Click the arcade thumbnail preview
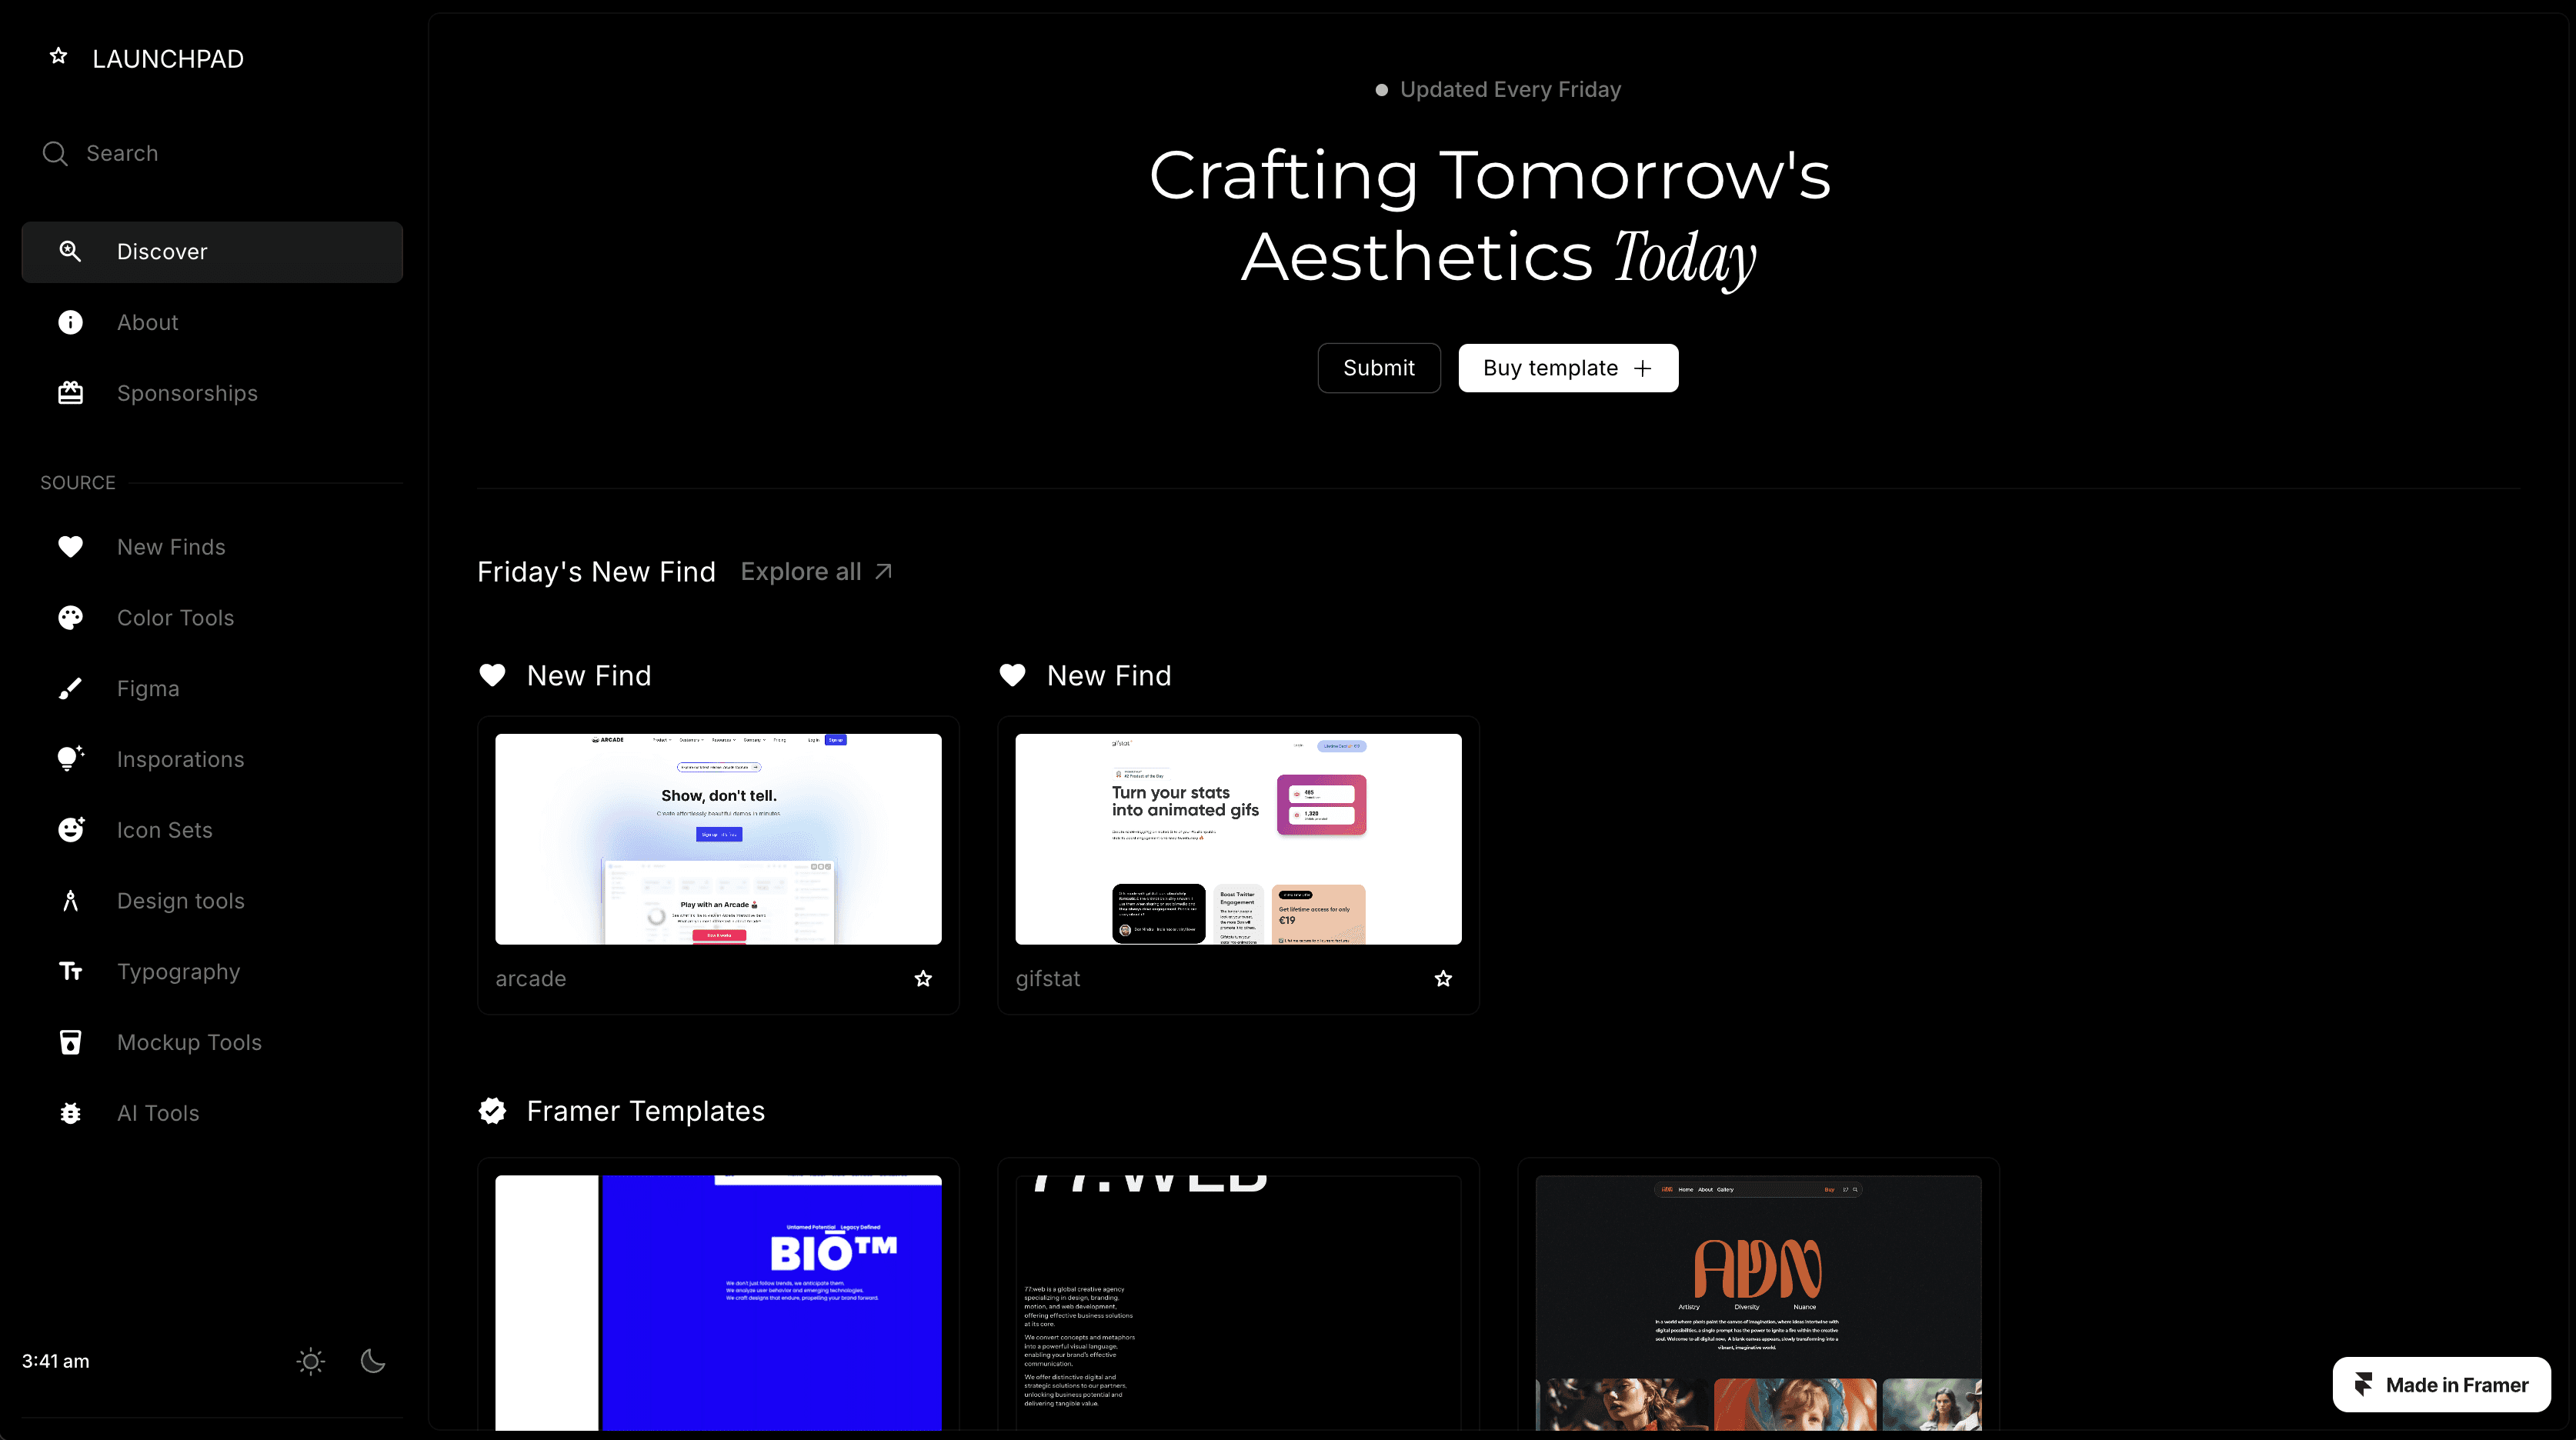This screenshot has width=2576, height=1440. 719,838
